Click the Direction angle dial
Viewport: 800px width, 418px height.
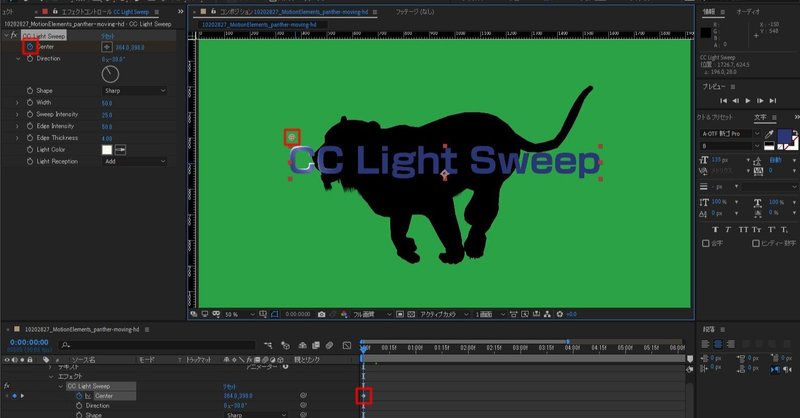pyautogui.click(x=110, y=75)
